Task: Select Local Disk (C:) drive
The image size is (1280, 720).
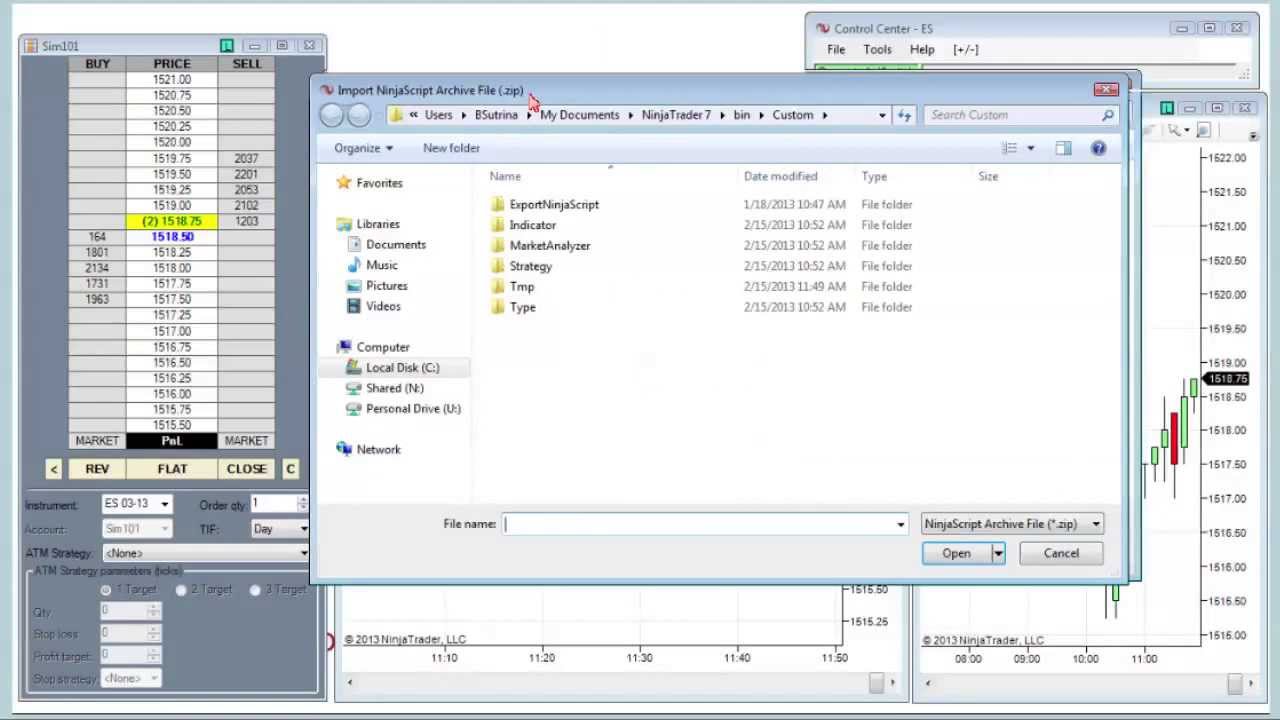Action: (402, 367)
